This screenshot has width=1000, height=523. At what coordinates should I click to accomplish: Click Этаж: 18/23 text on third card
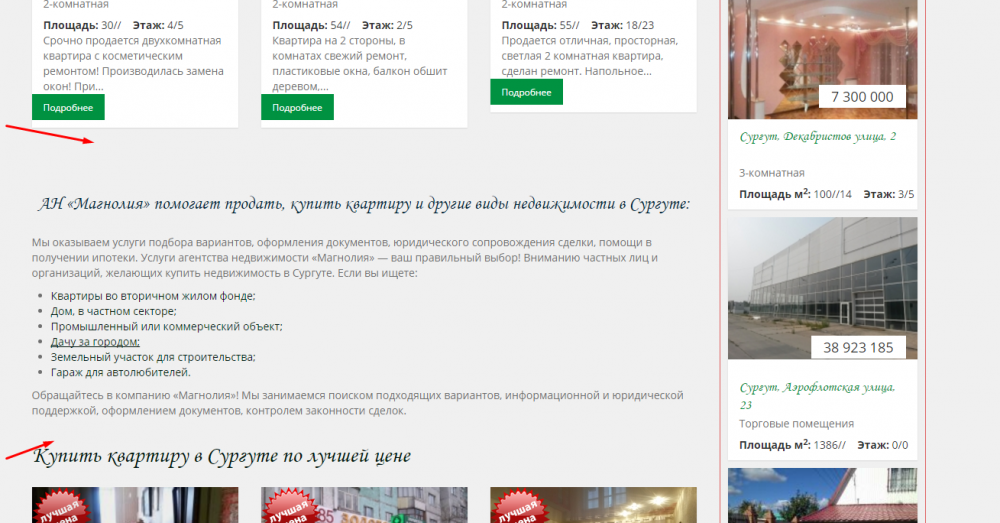[x=622, y=26]
